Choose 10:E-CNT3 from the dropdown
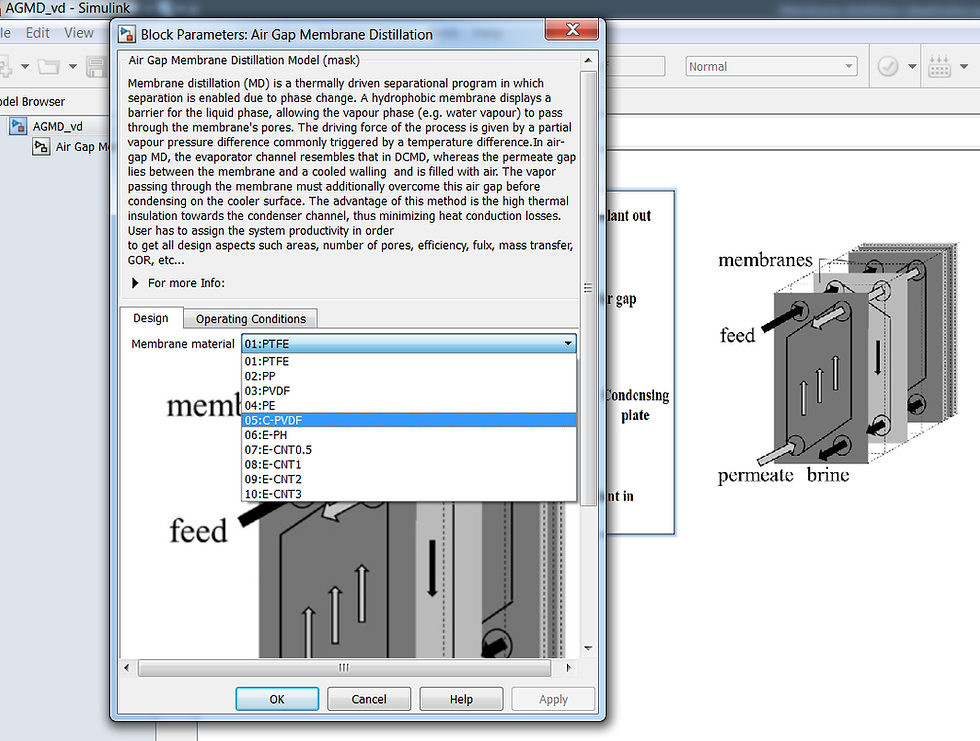The height and width of the screenshot is (741, 980). [x=408, y=494]
